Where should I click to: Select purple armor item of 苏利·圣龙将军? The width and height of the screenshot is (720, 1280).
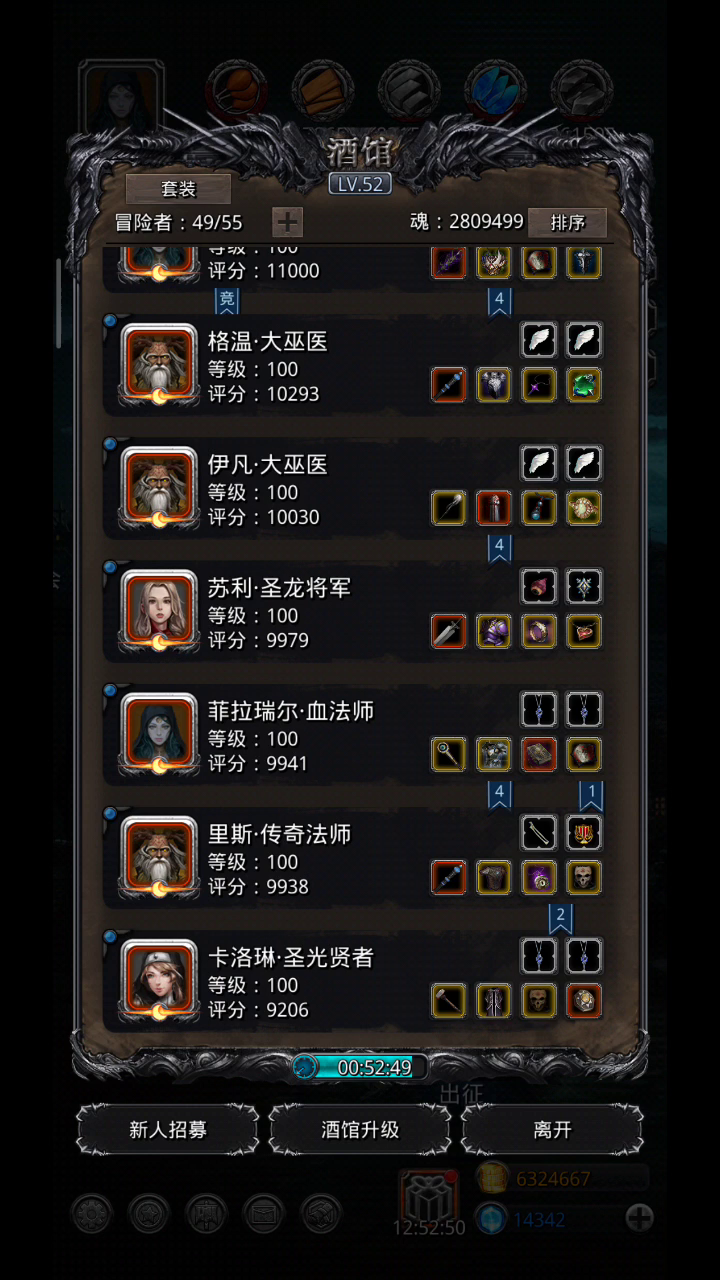click(x=494, y=631)
